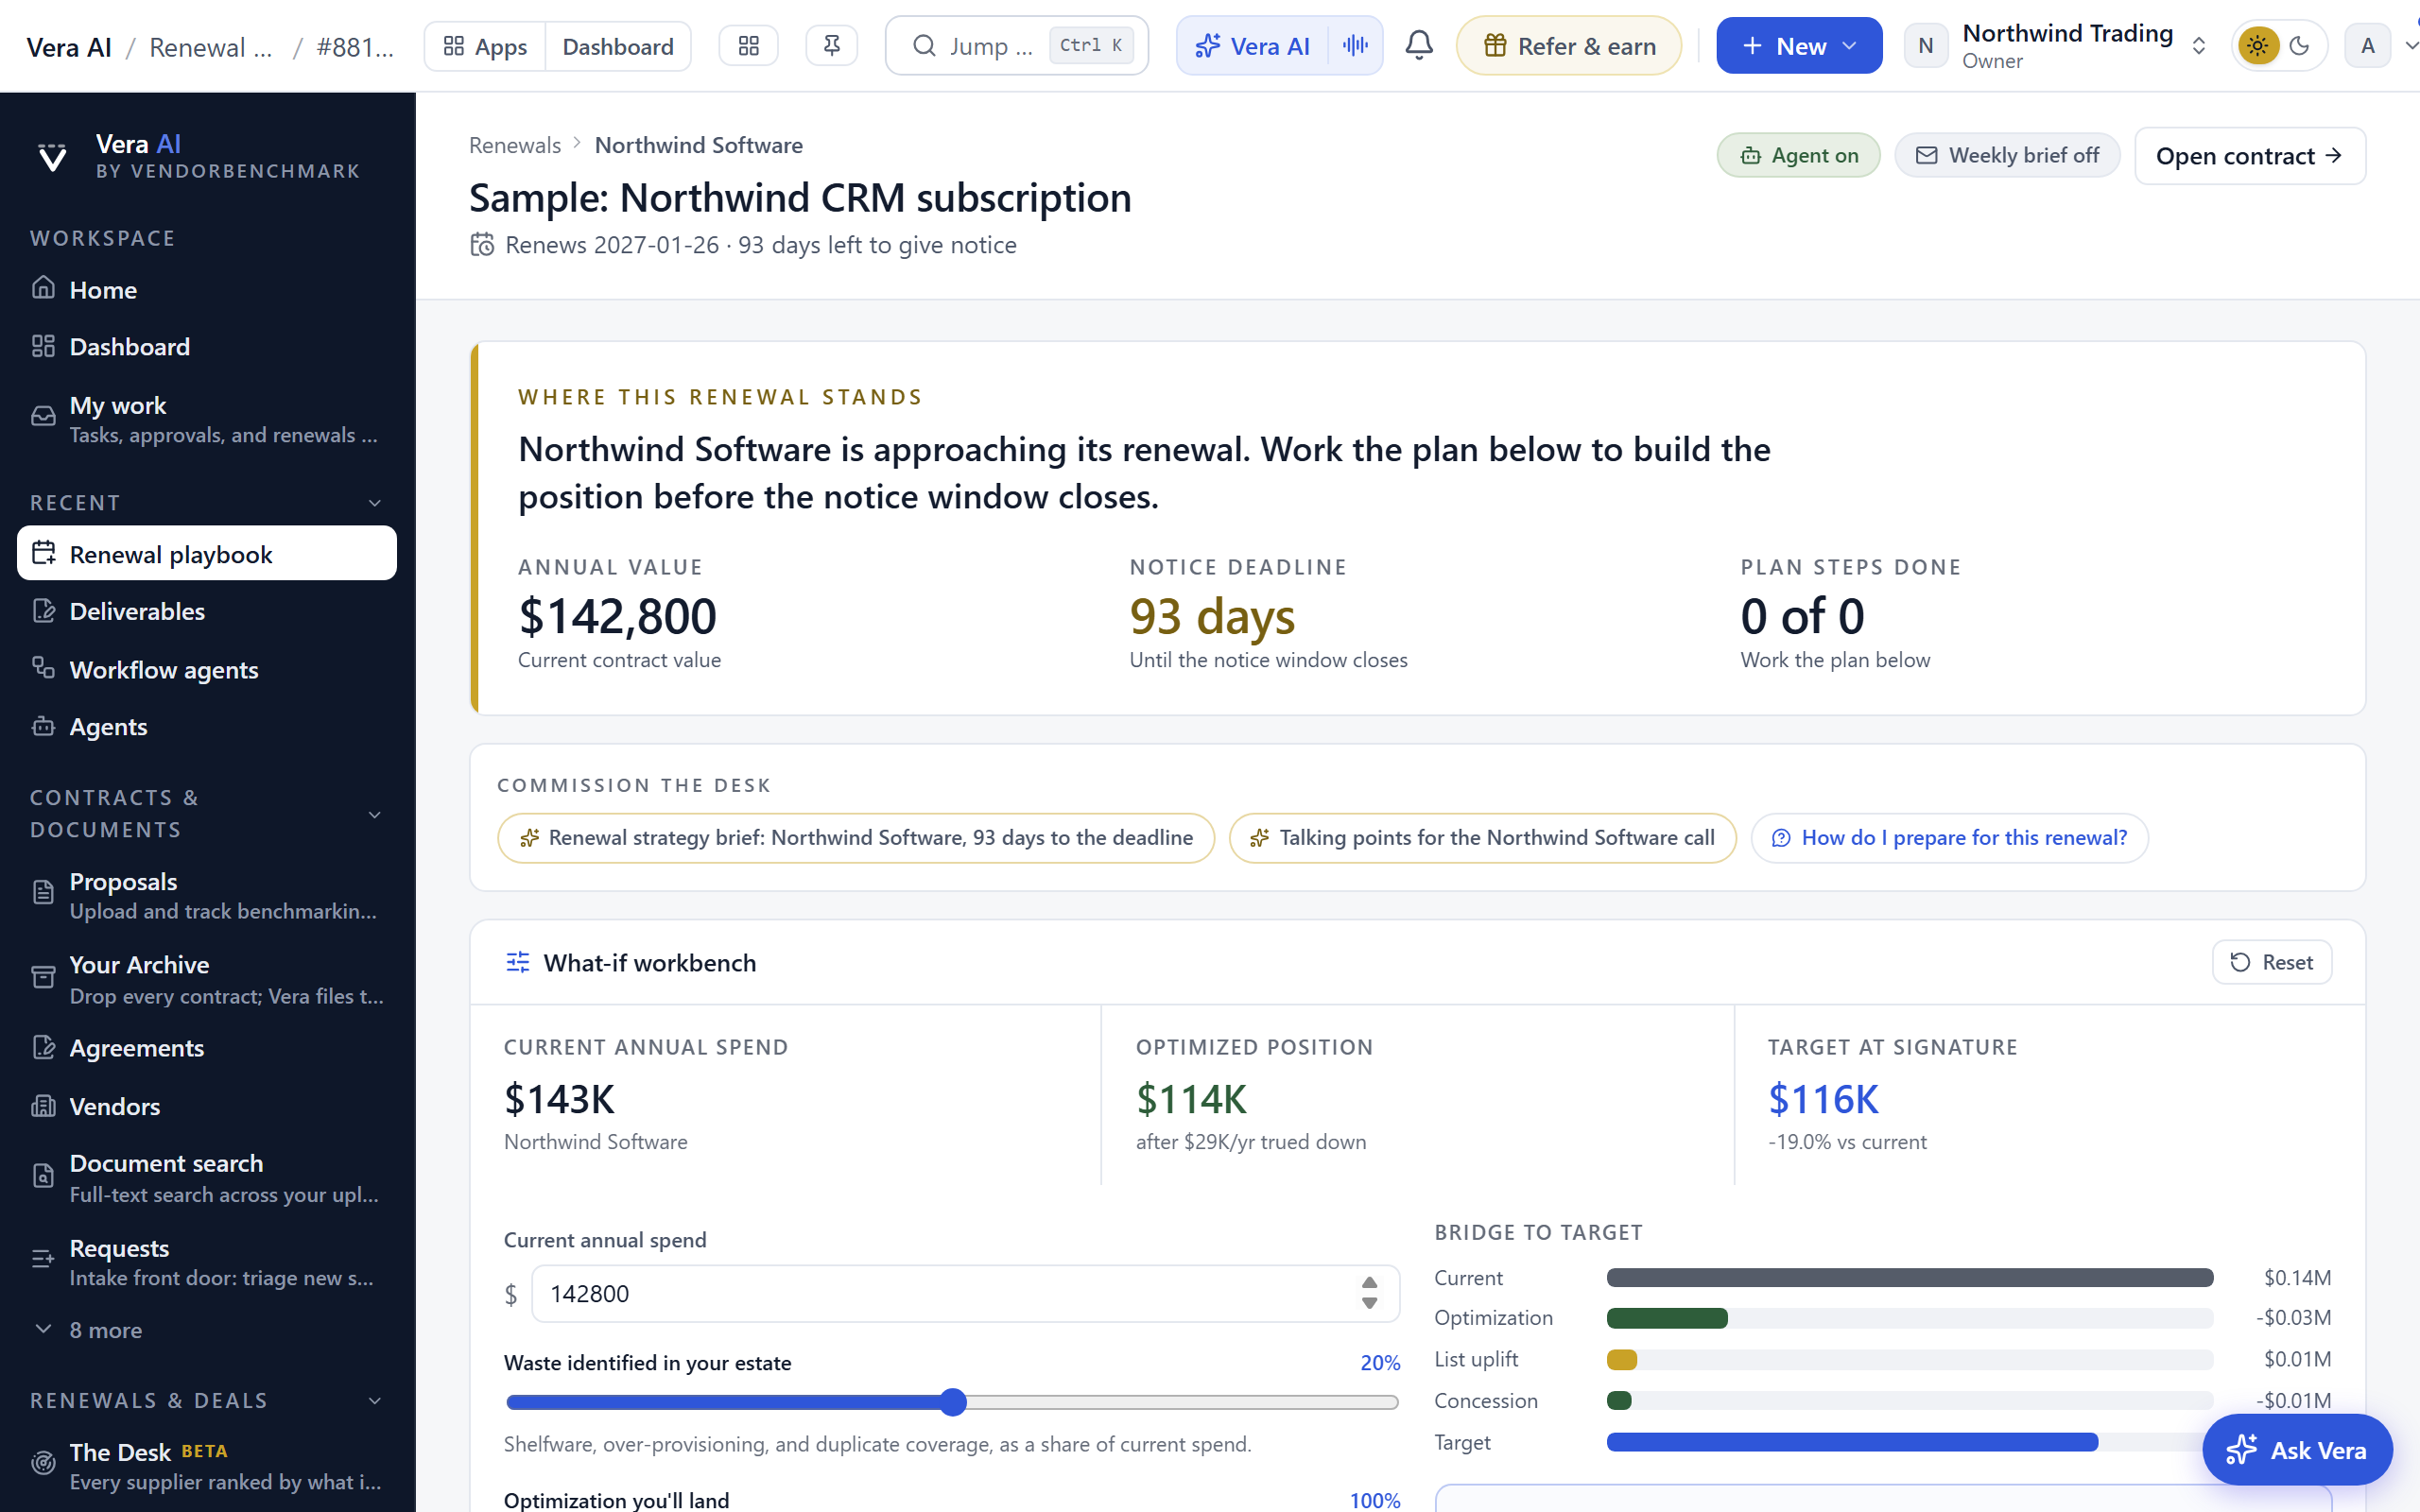
Task: Increment the Current annual spend stepper
Action: pyautogui.click(x=1369, y=1283)
